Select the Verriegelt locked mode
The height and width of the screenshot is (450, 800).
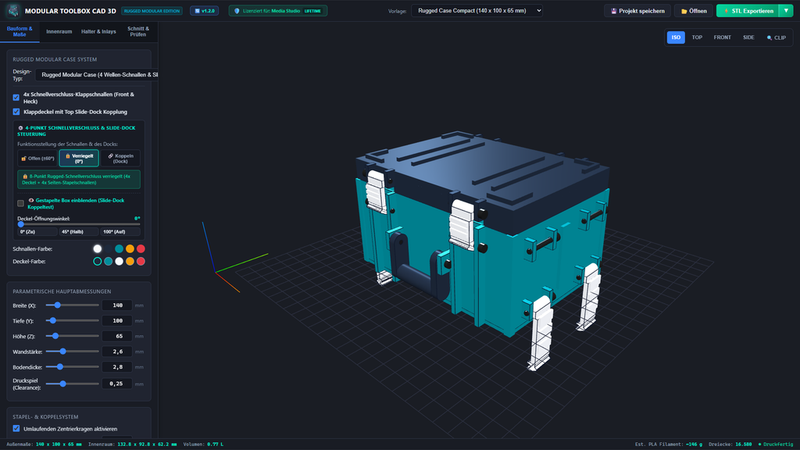(79, 159)
